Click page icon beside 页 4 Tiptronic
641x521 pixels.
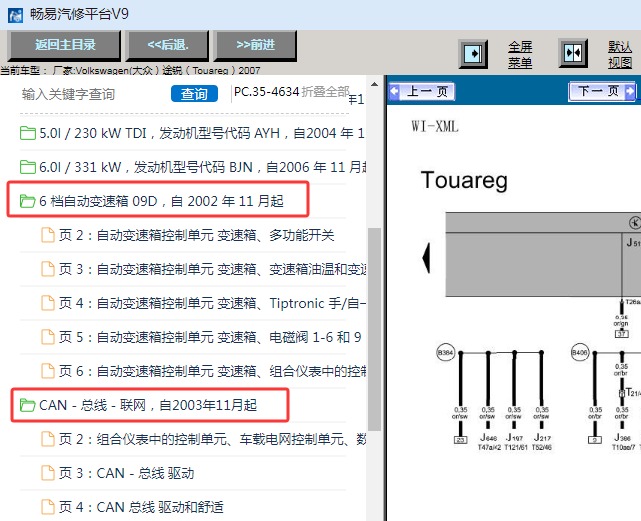tap(48, 303)
